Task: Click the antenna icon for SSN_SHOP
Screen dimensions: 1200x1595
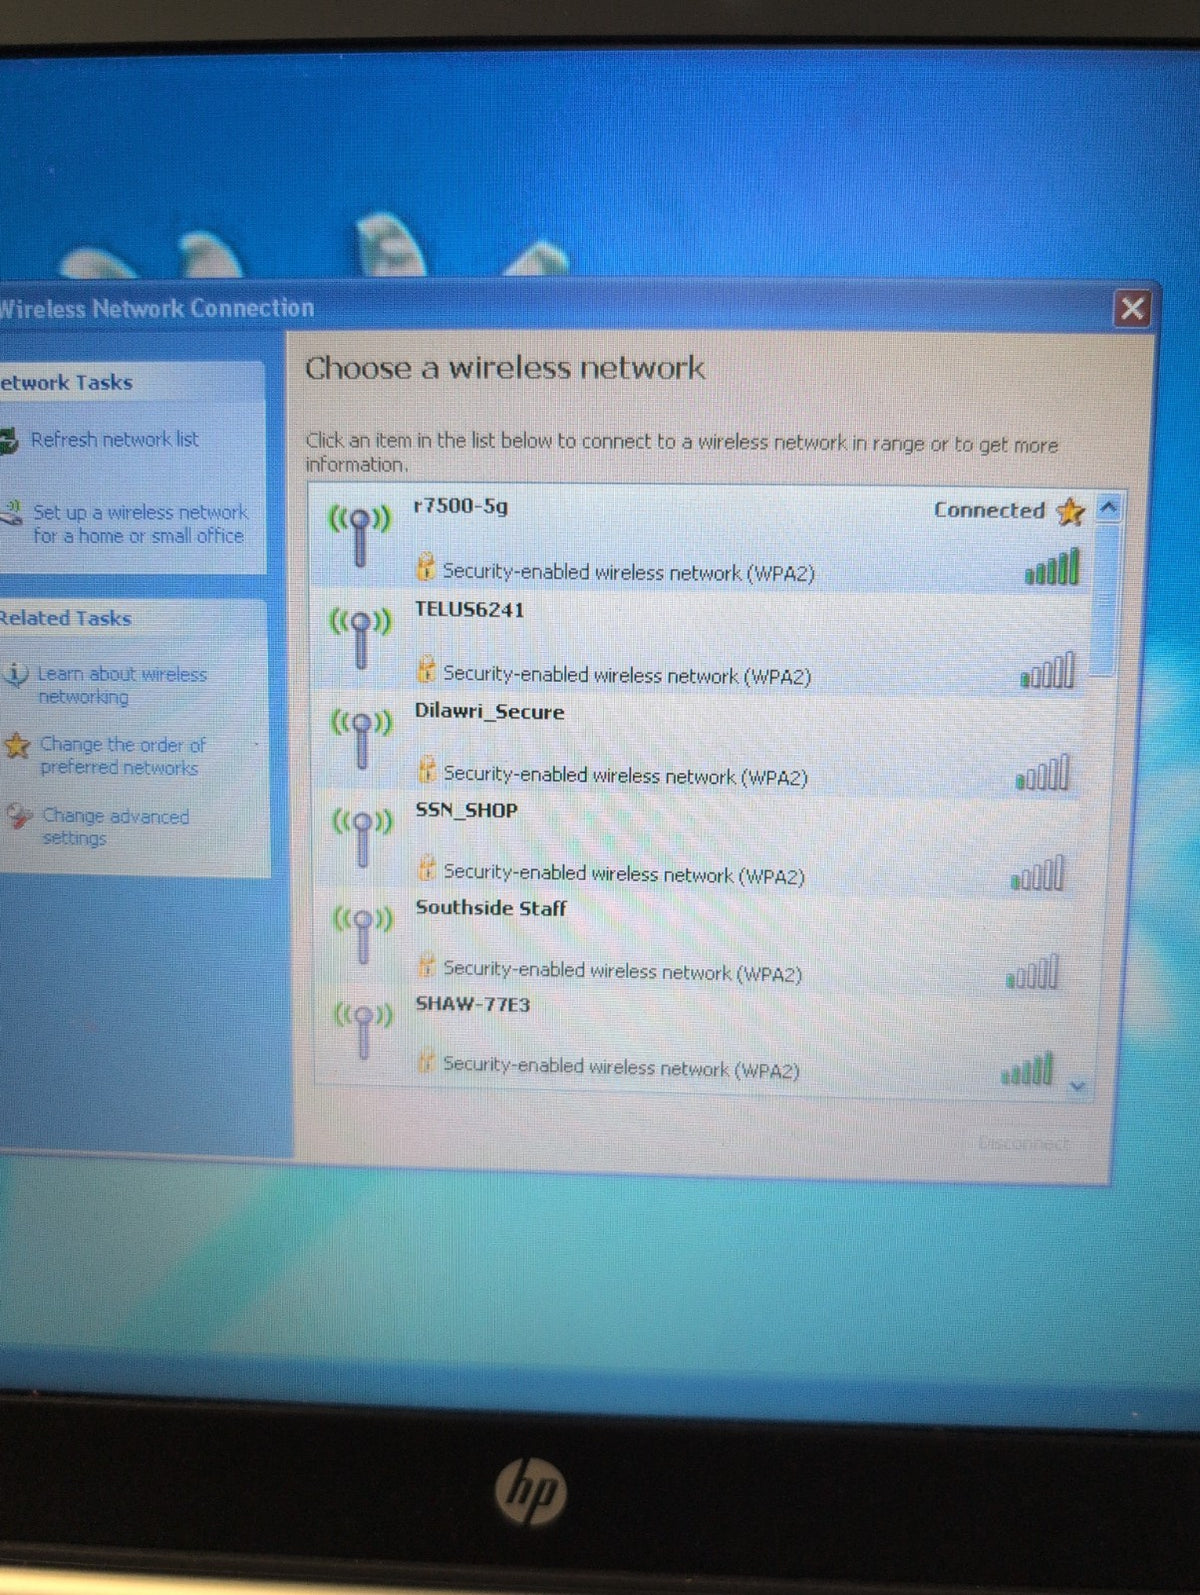Action: (x=363, y=837)
